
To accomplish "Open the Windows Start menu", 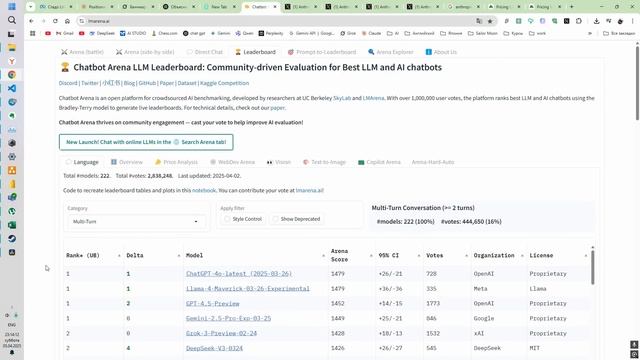I will click(12, 7).
